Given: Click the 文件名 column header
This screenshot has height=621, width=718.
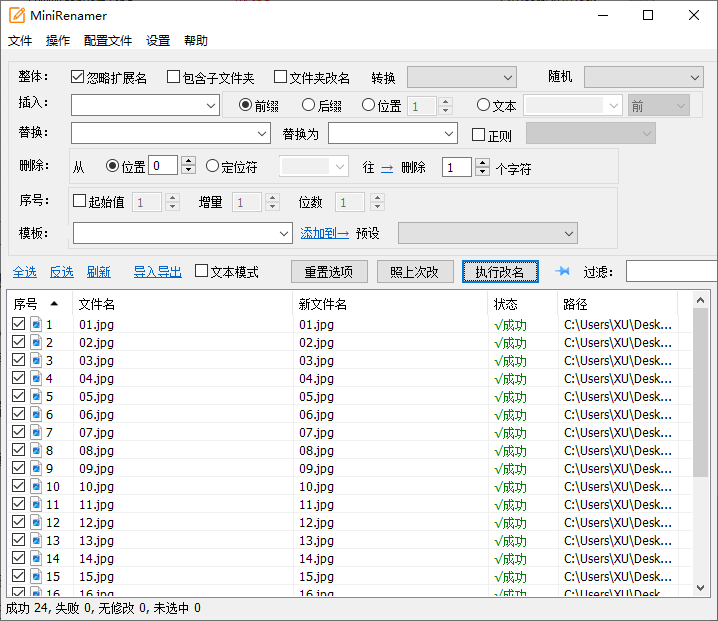Looking at the screenshot, I should coord(183,304).
